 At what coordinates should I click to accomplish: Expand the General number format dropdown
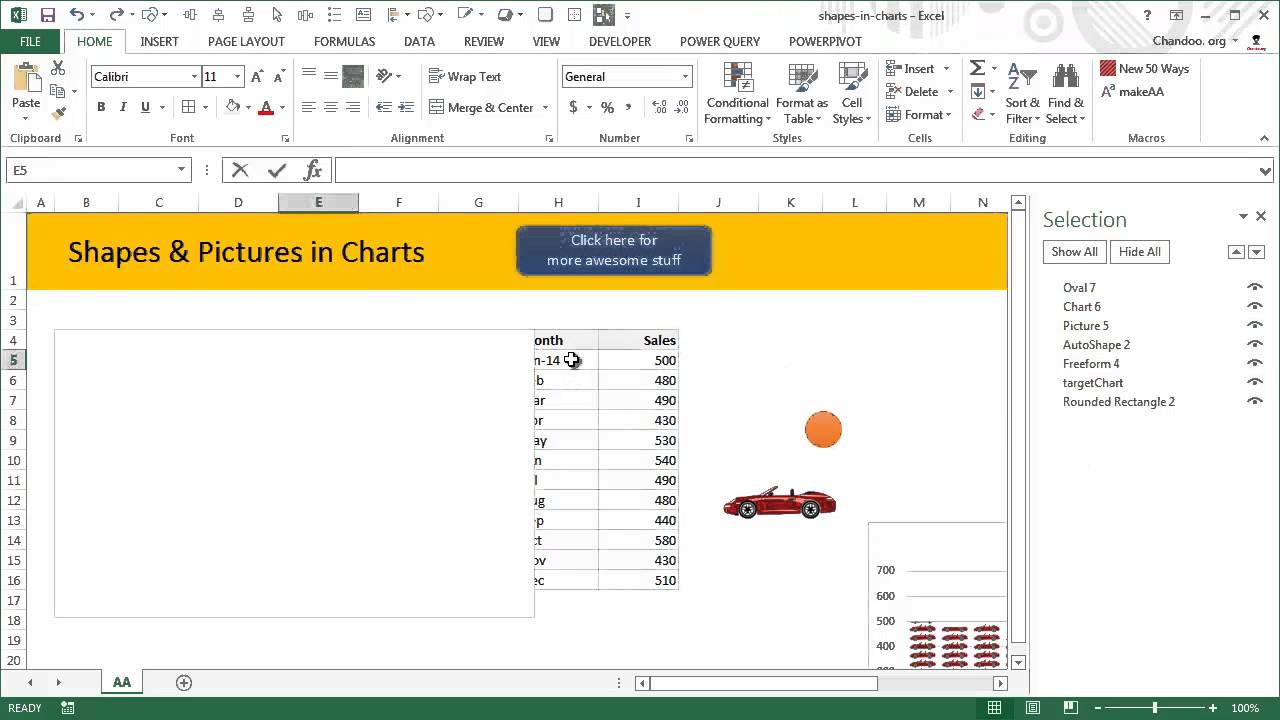tap(685, 77)
